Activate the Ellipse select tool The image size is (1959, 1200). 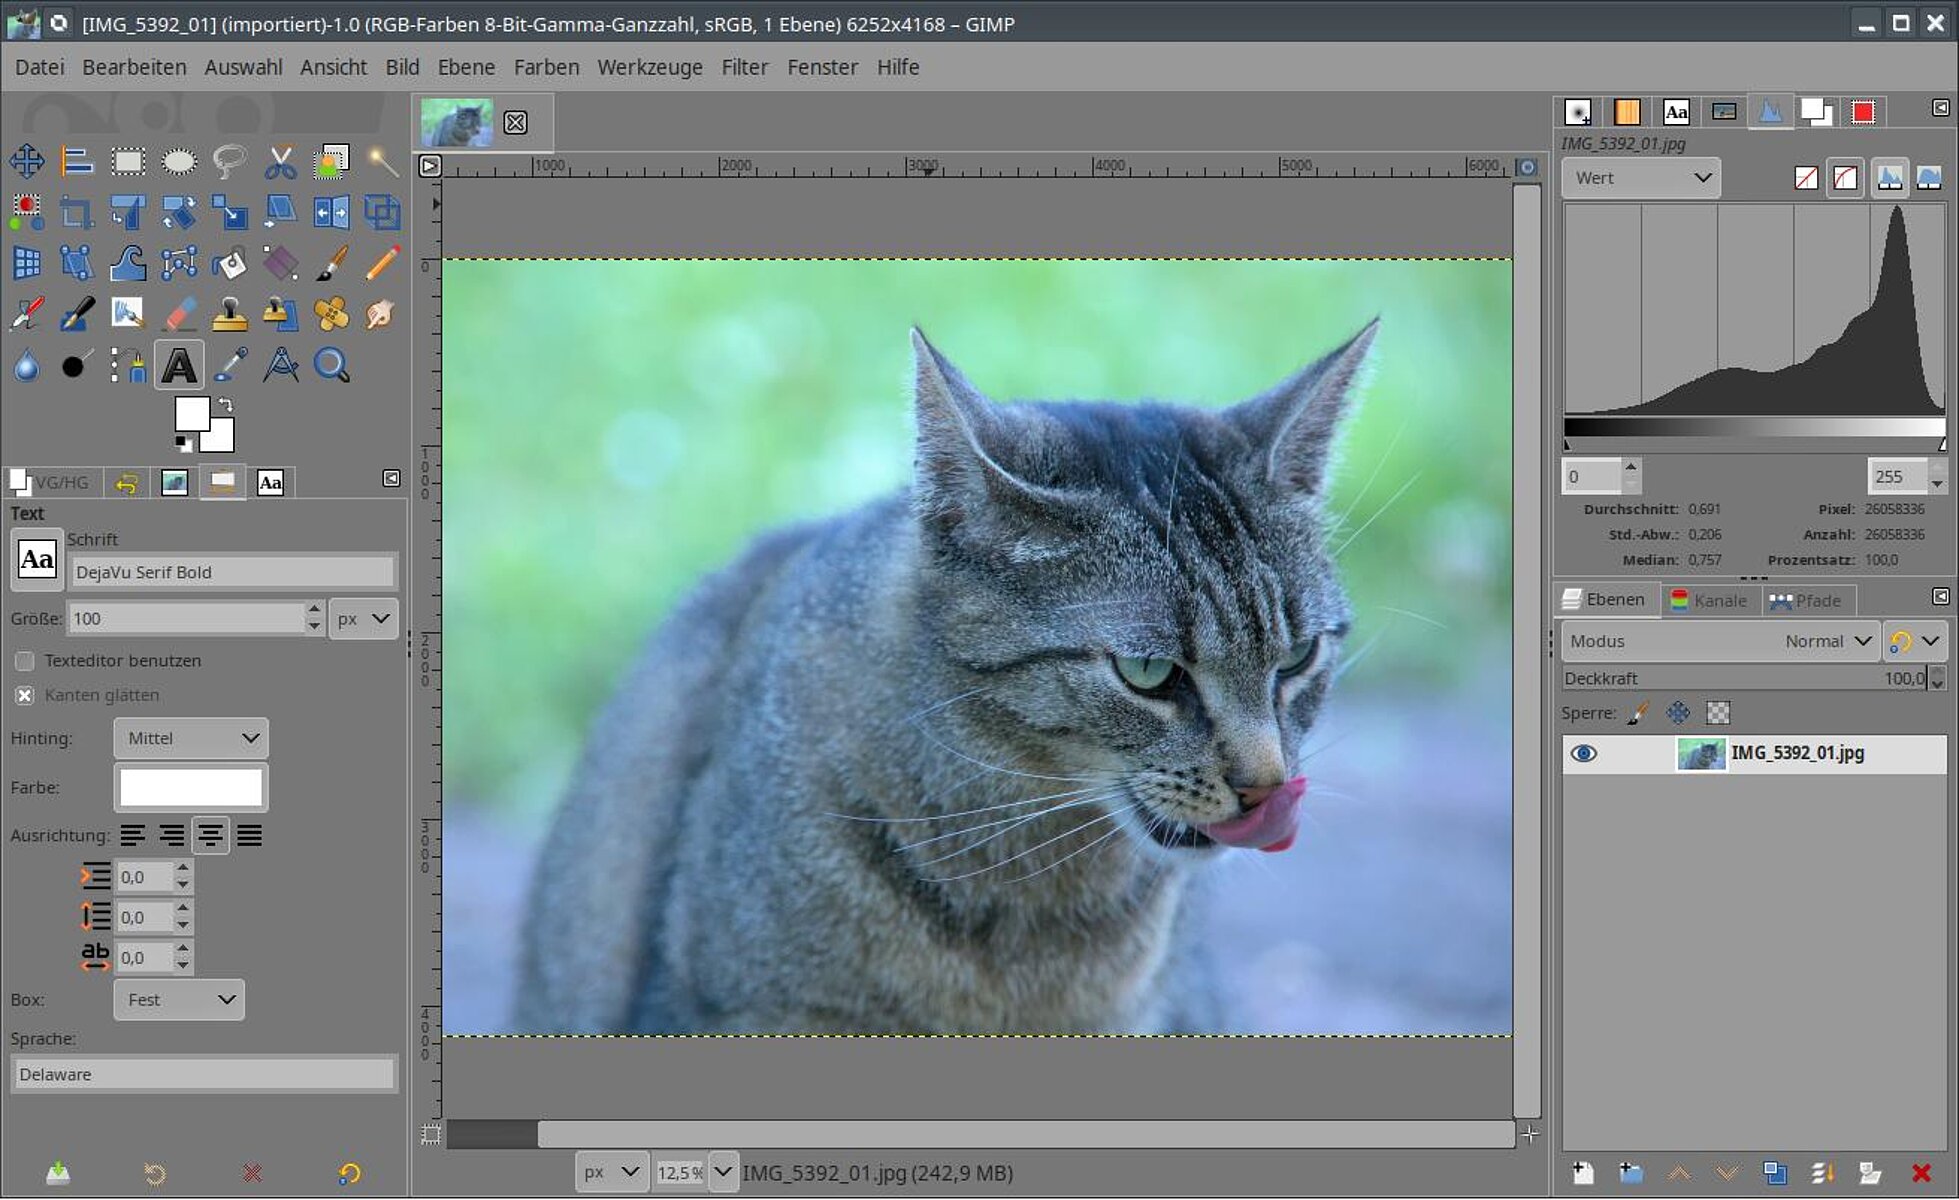click(x=179, y=161)
